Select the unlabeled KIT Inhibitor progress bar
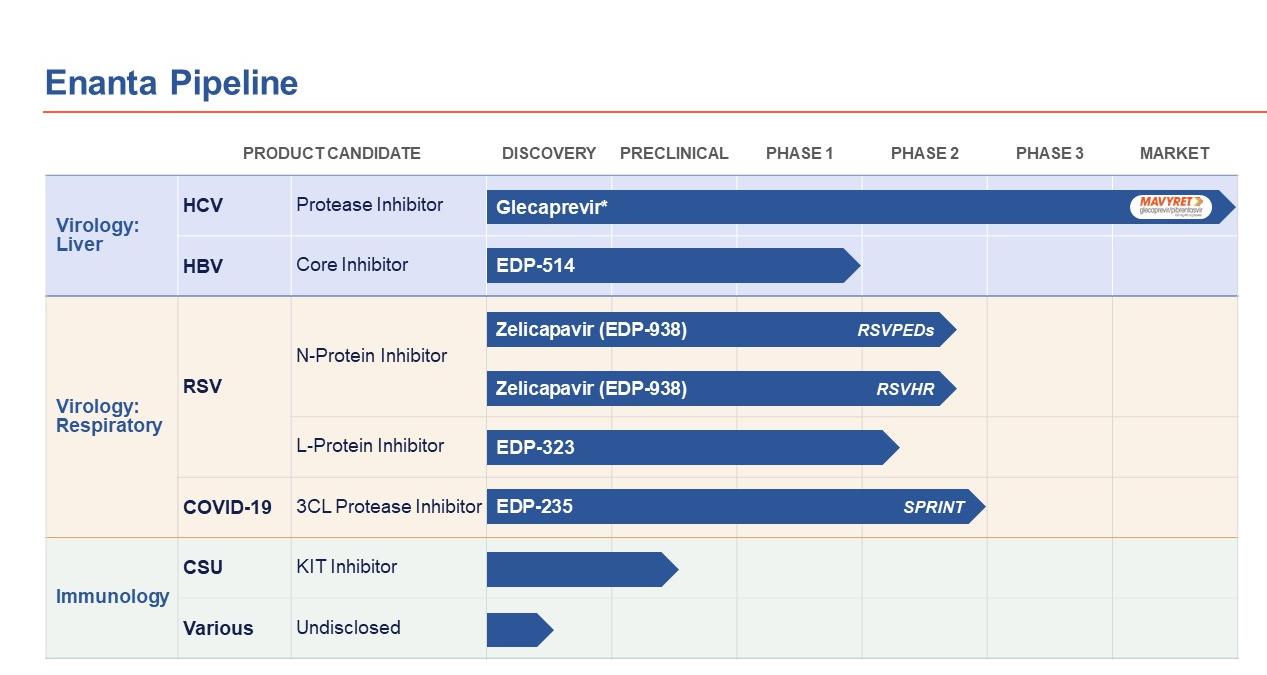 (x=580, y=569)
